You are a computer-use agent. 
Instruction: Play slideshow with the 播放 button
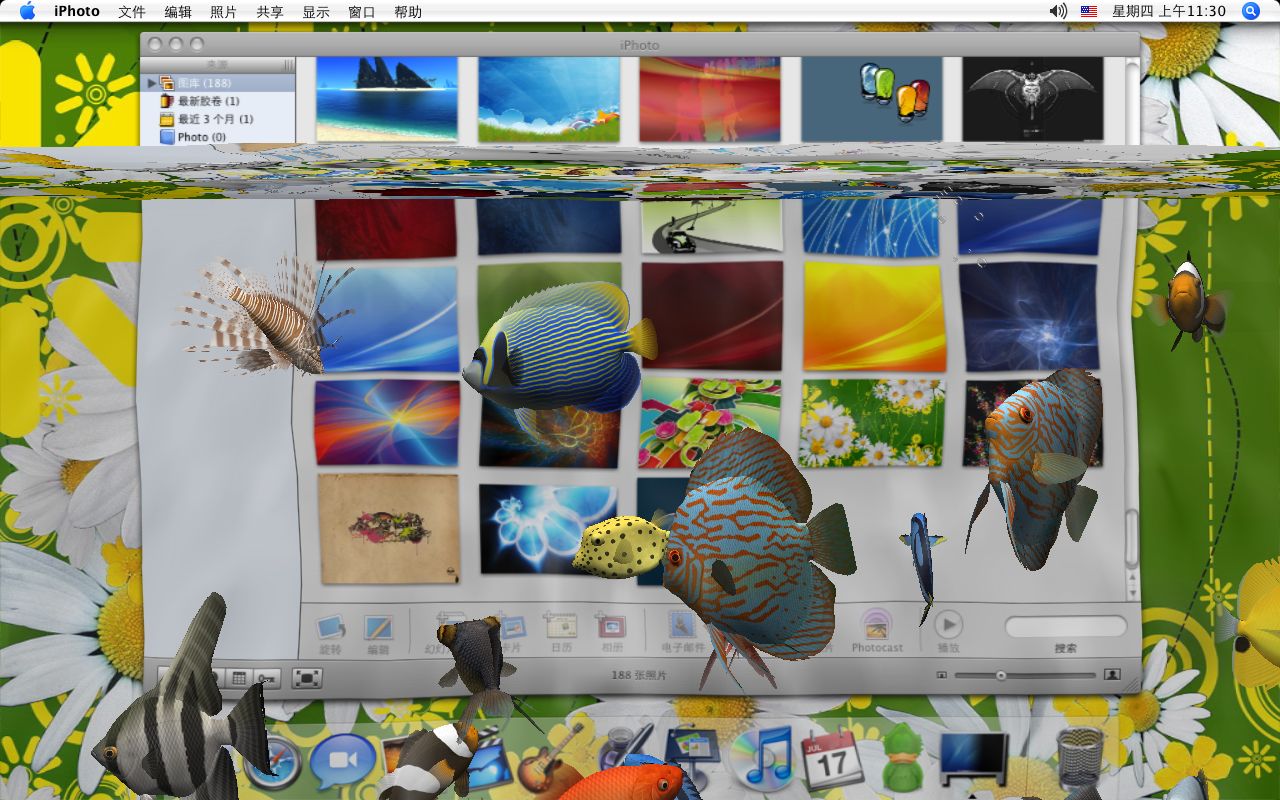click(x=948, y=625)
